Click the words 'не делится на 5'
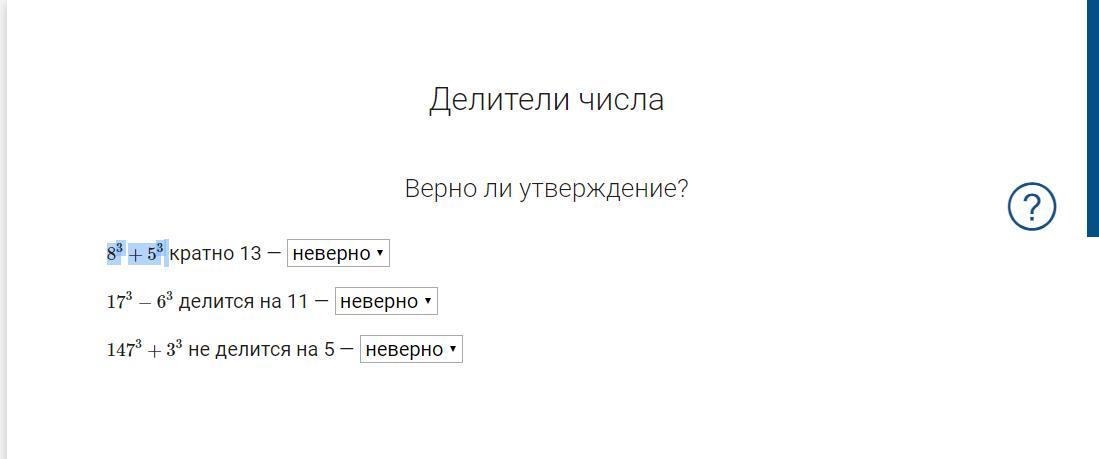Image resolution: width=1099 pixels, height=459 pixels. click(261, 350)
